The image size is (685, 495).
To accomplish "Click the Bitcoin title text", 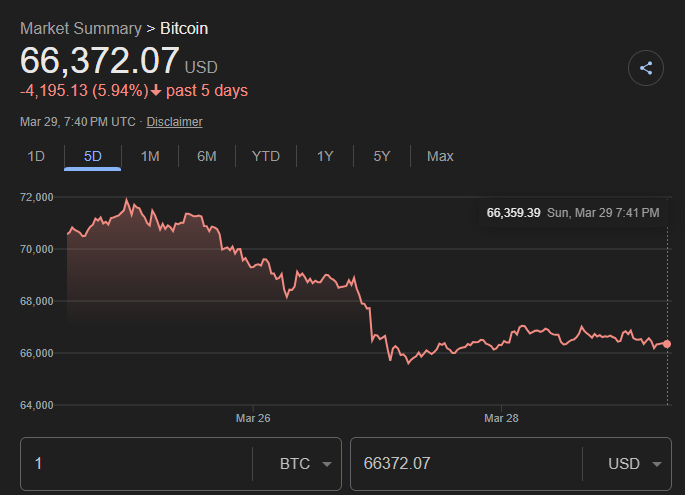I will [184, 28].
